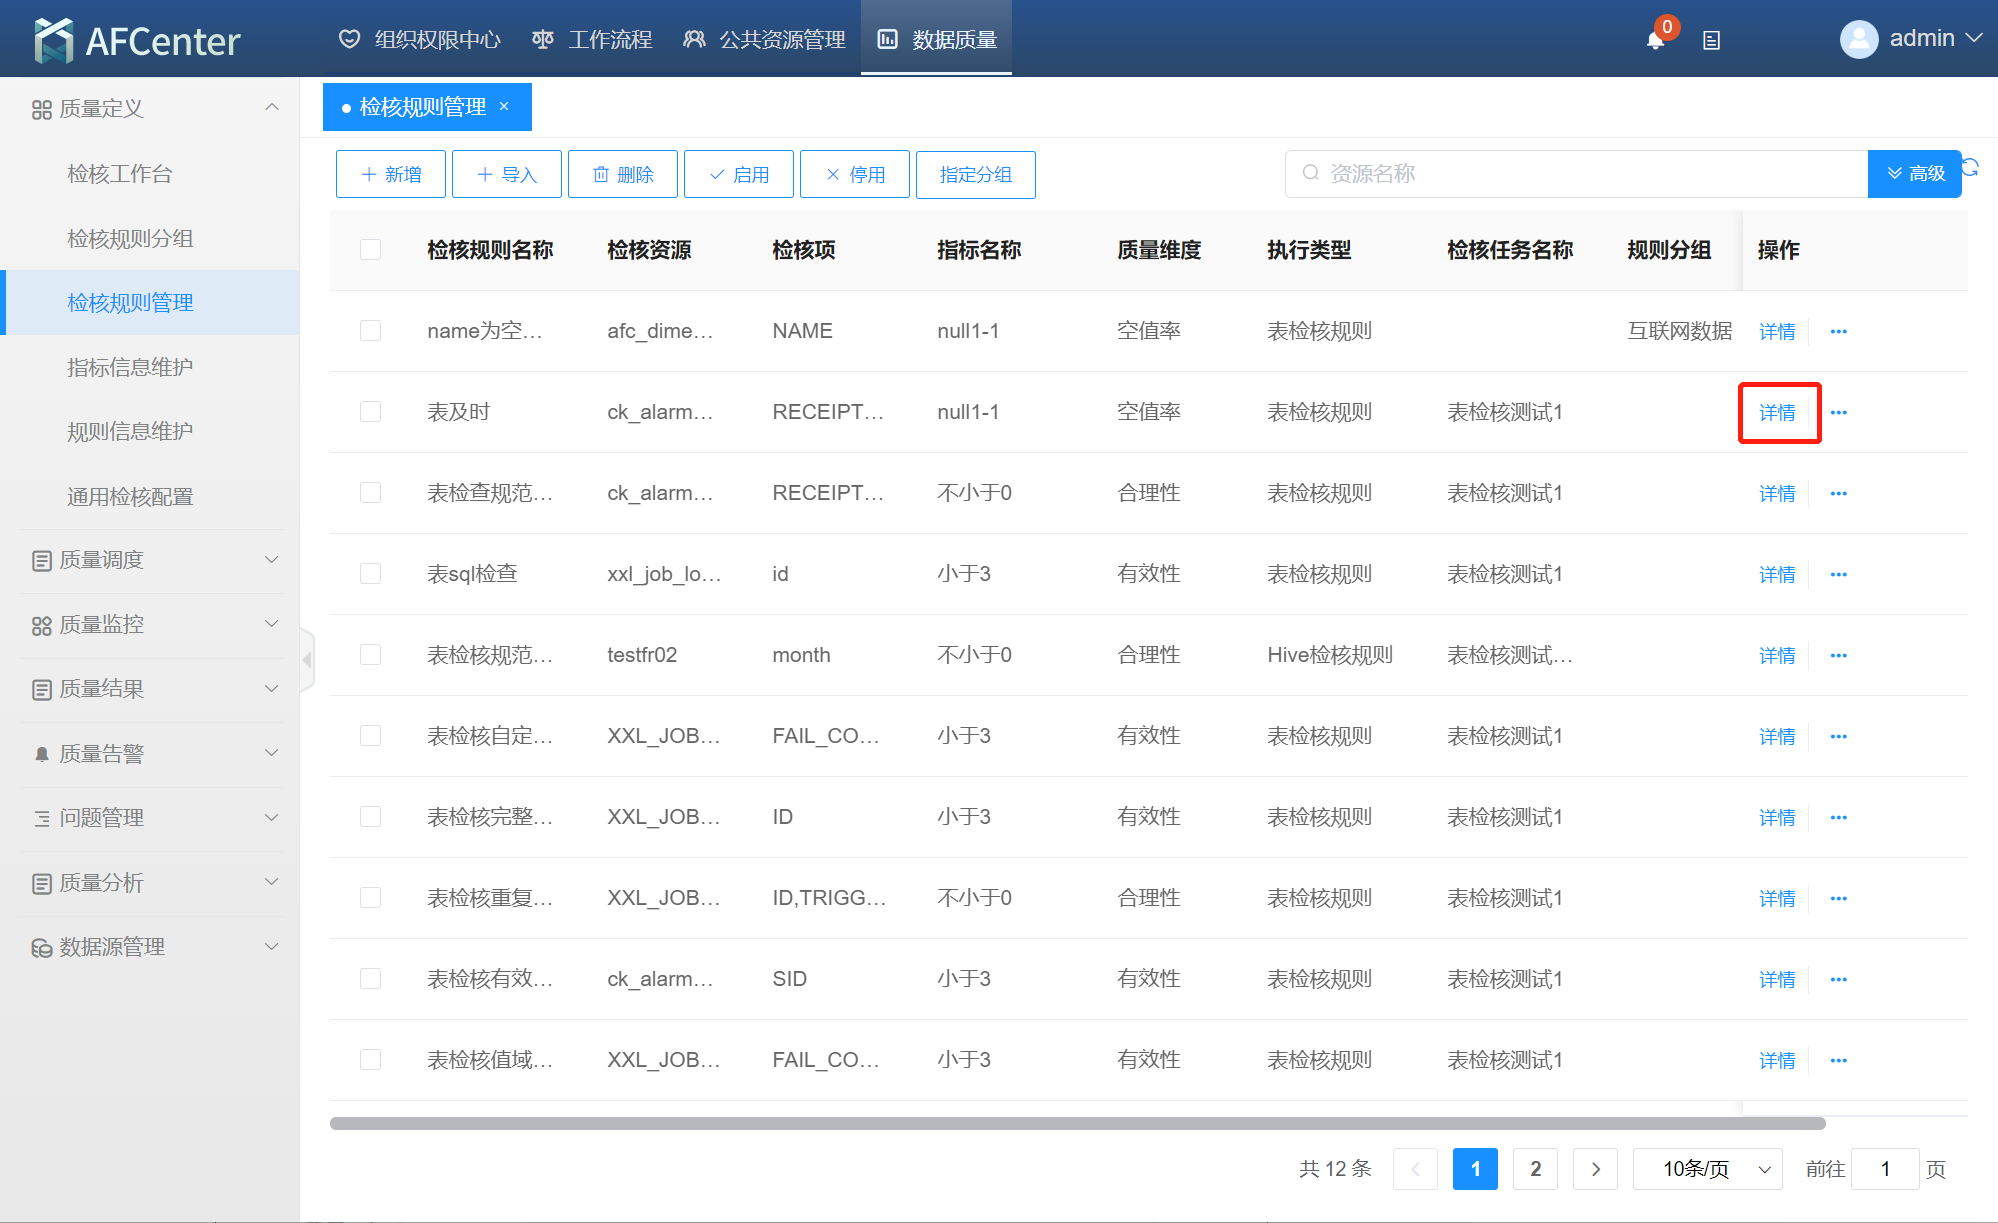Open more actions for 表sql检查 row
This screenshot has width=1998, height=1223.
pyautogui.click(x=1838, y=574)
